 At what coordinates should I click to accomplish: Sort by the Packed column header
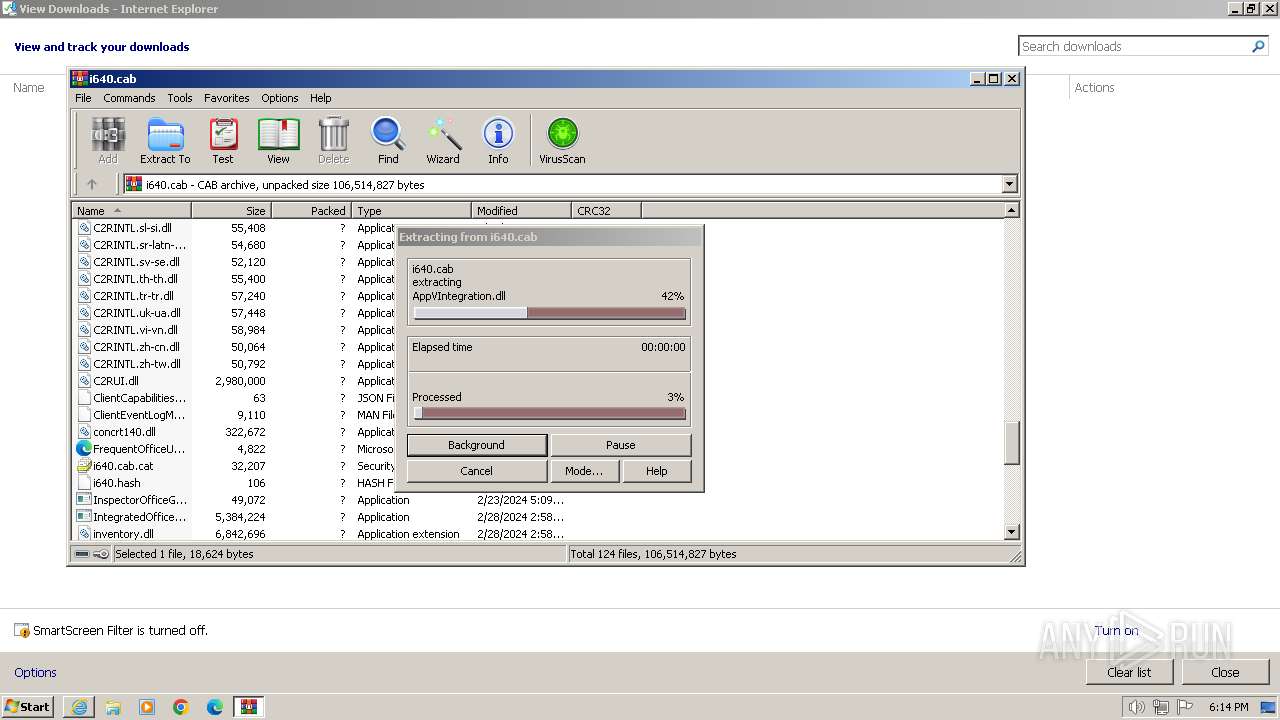[311, 210]
